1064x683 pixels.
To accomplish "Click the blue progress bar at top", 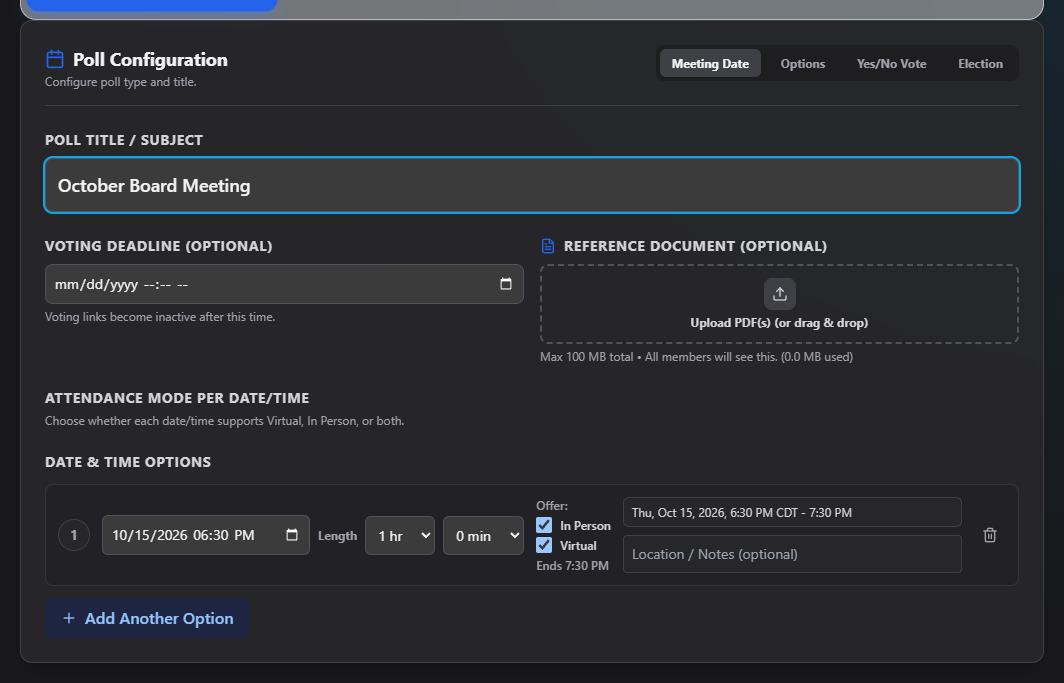I will pyautogui.click(x=152, y=5).
